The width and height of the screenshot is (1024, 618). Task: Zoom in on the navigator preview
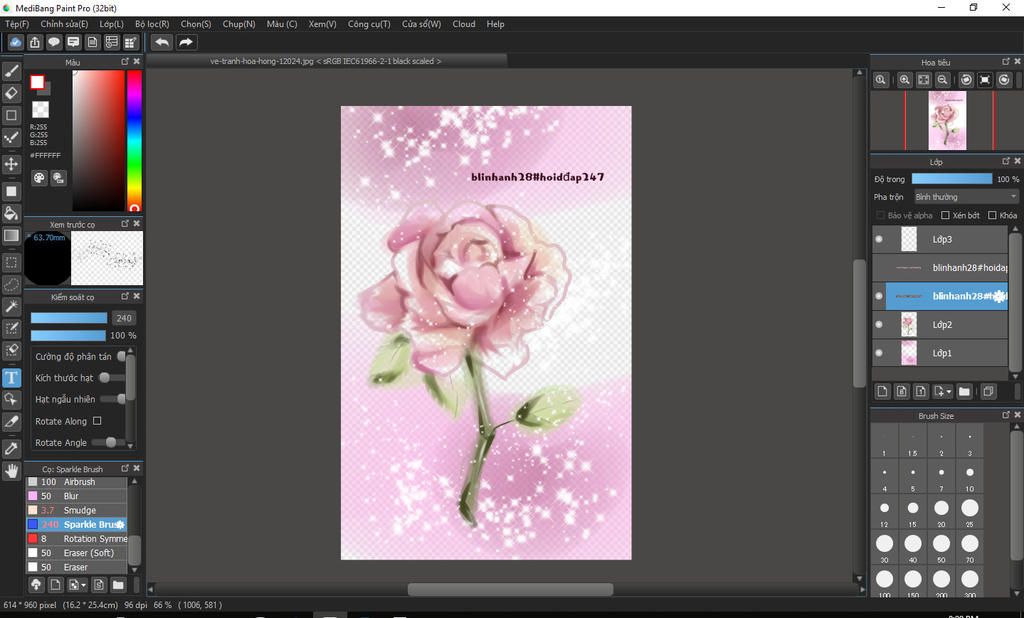(904, 80)
